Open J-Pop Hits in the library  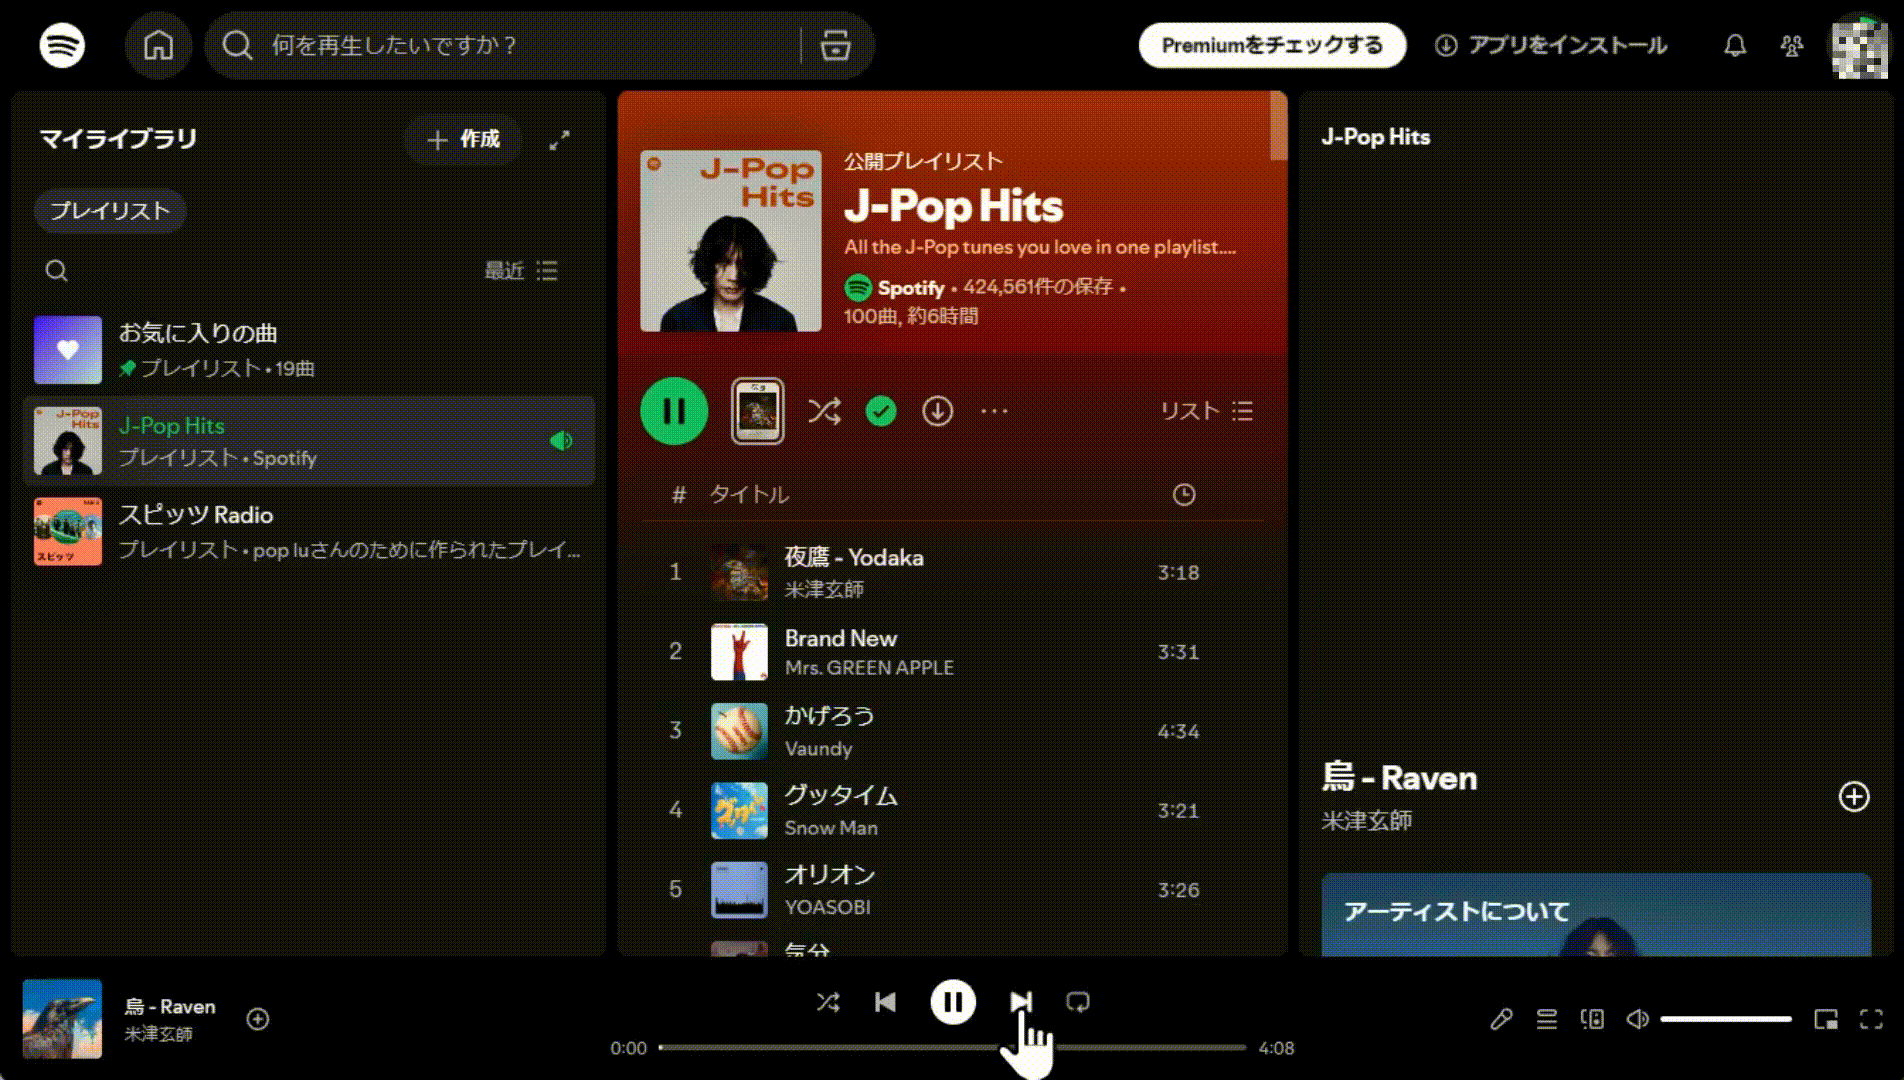tap(308, 441)
